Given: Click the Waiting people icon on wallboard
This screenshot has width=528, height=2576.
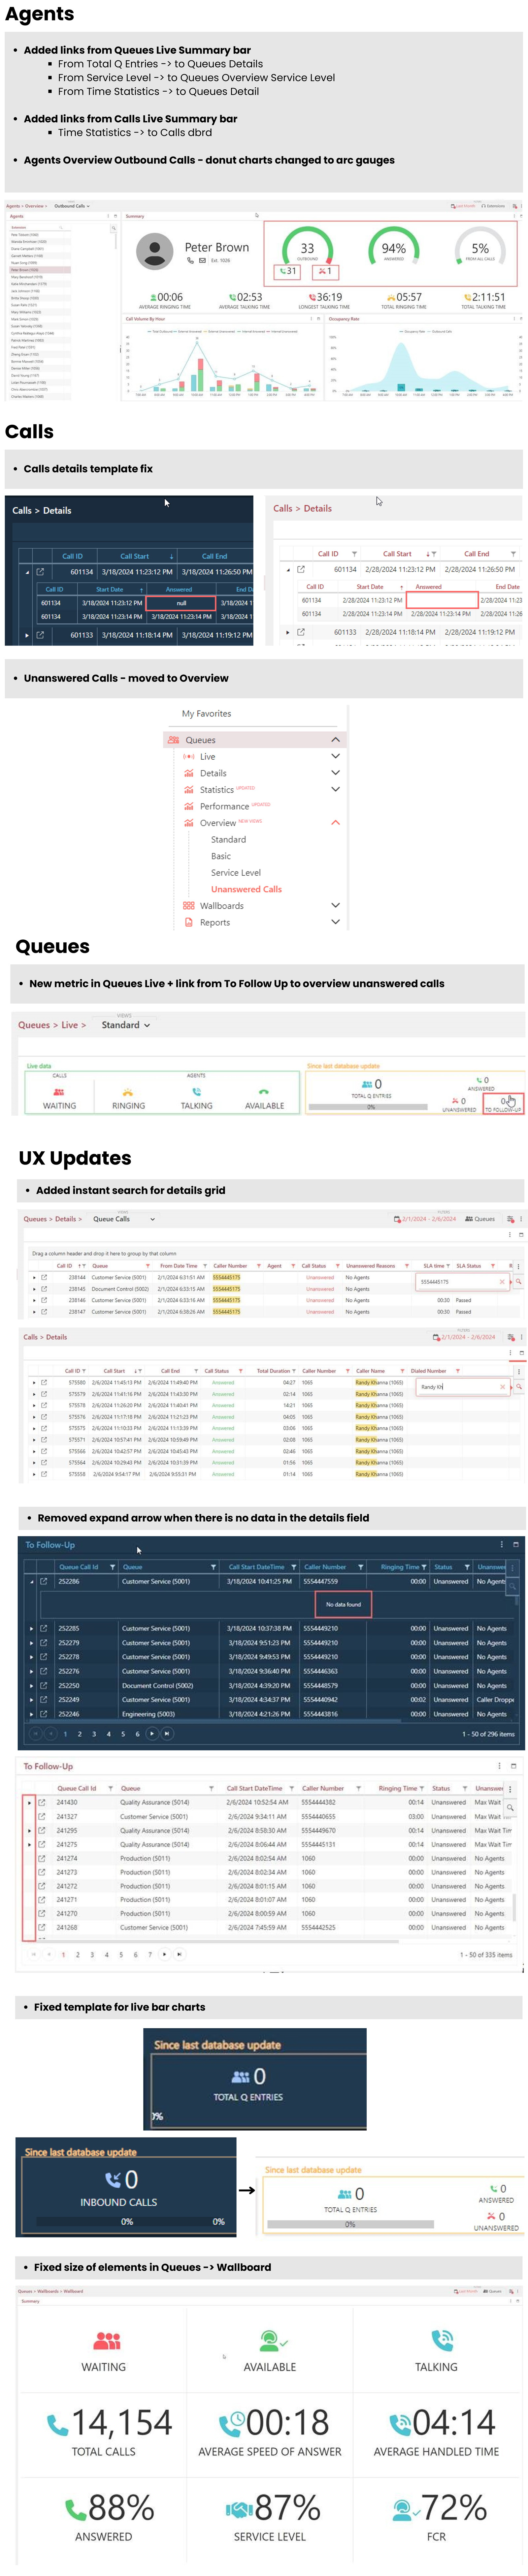Looking at the screenshot, I should (x=107, y=2341).
